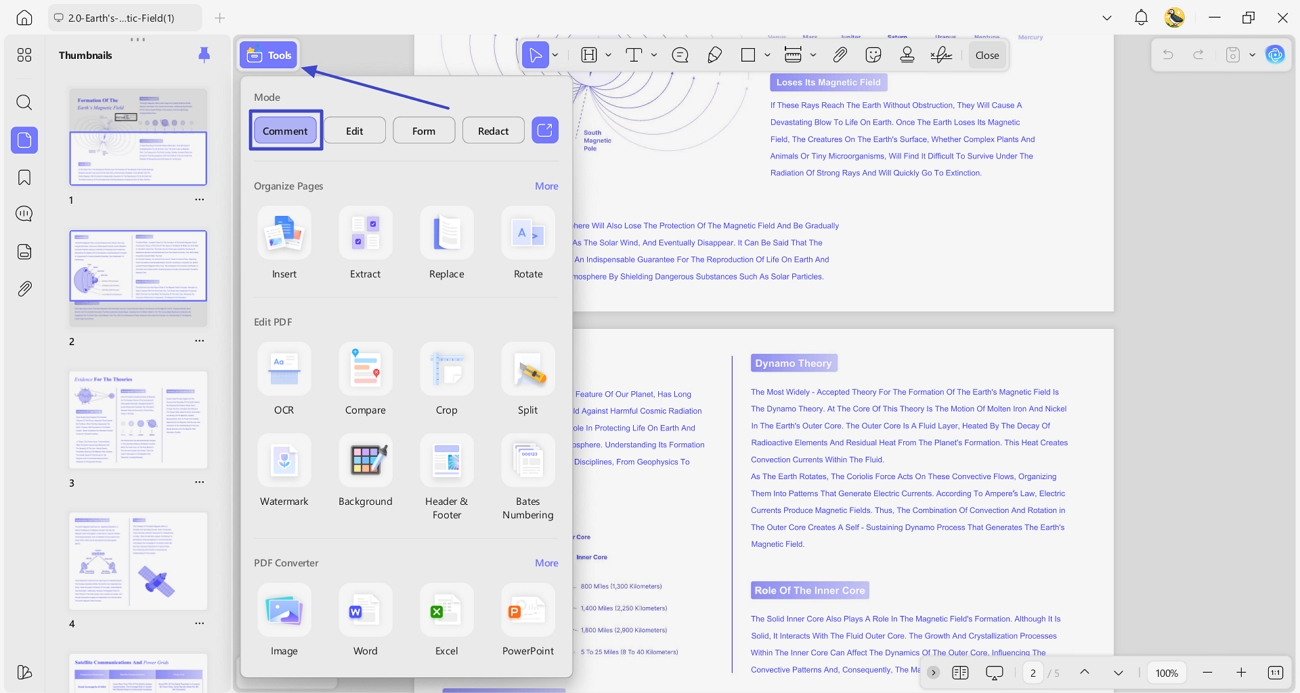This screenshot has height=693, width=1300.
Task: Convert PDF to Image
Action: point(284,620)
